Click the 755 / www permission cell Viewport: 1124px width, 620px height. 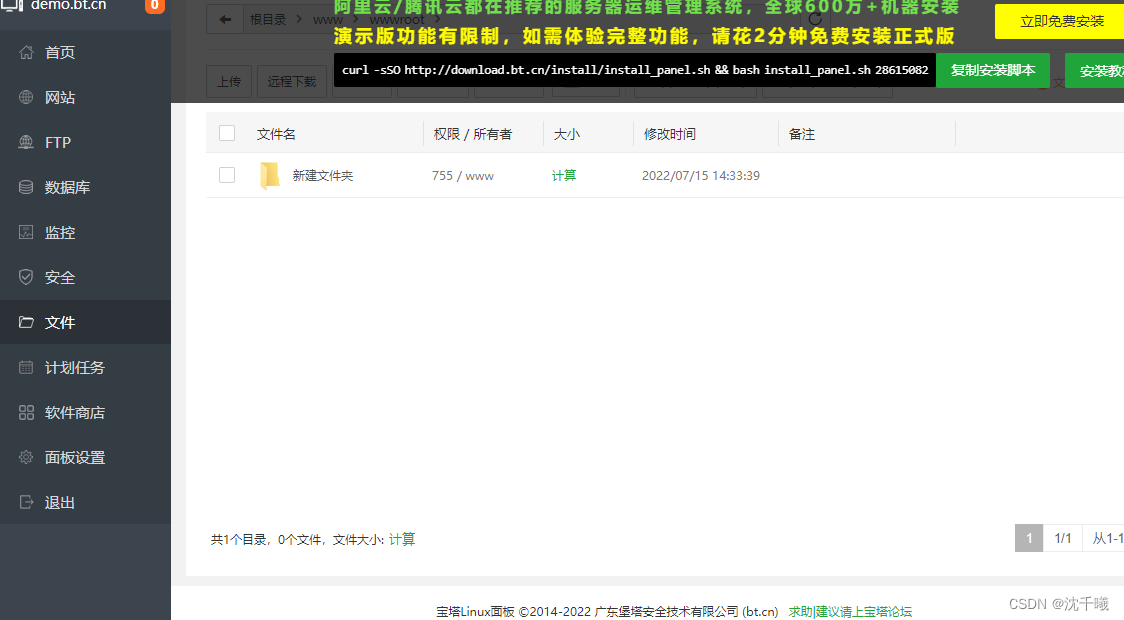pyautogui.click(x=462, y=176)
